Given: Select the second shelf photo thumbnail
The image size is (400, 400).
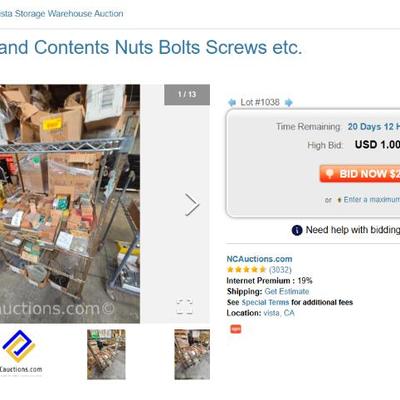Looking at the screenshot, I should point(106,354).
